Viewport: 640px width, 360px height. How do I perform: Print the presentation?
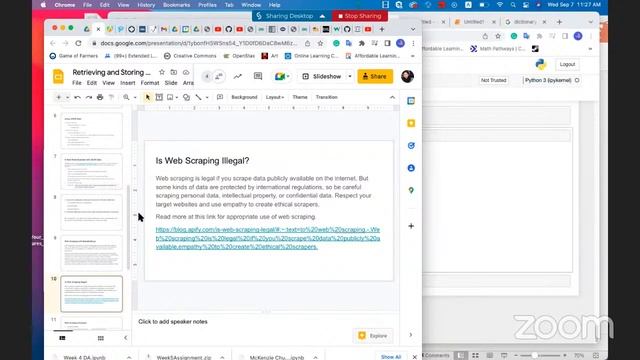[100, 97]
